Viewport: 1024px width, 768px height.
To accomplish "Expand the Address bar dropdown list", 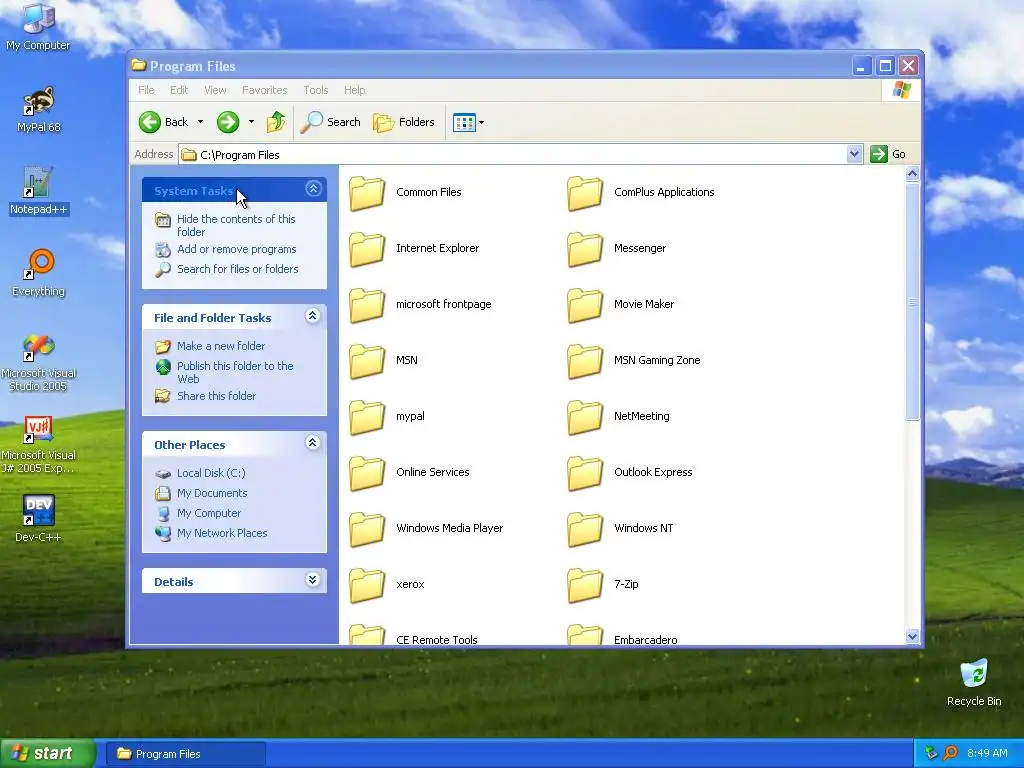I will [x=854, y=154].
